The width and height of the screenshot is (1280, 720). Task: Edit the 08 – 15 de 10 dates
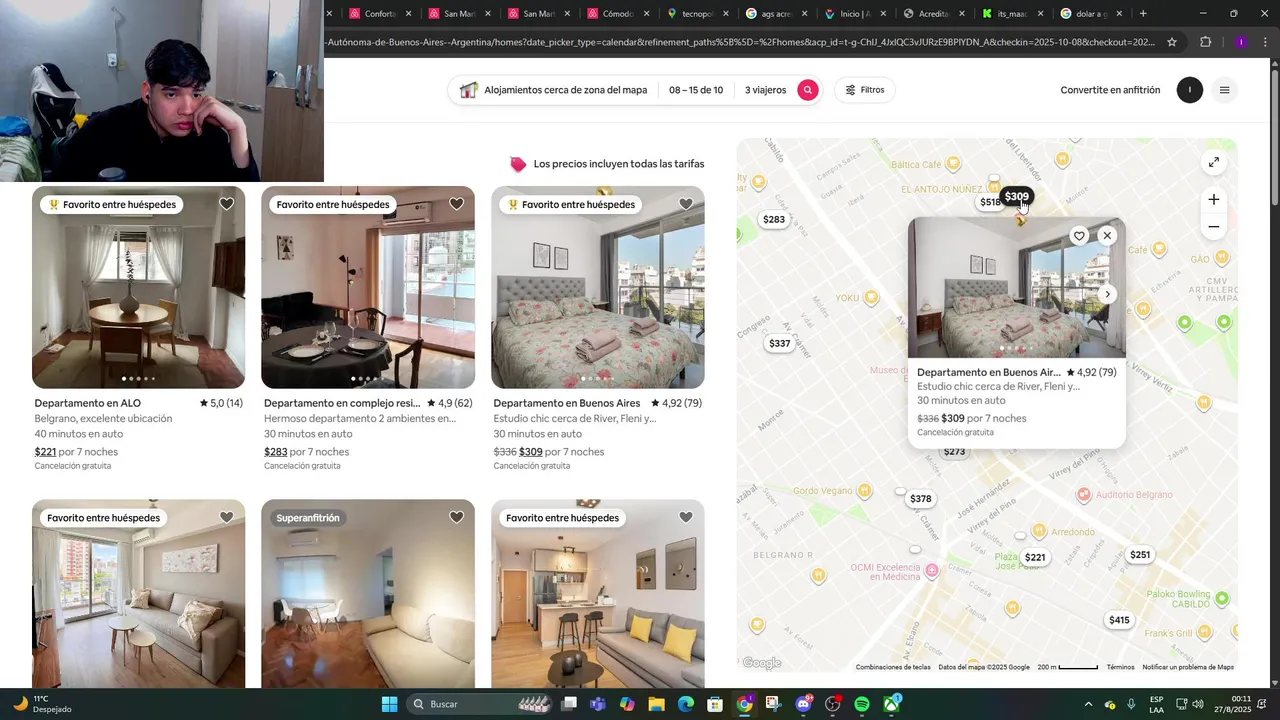696,90
